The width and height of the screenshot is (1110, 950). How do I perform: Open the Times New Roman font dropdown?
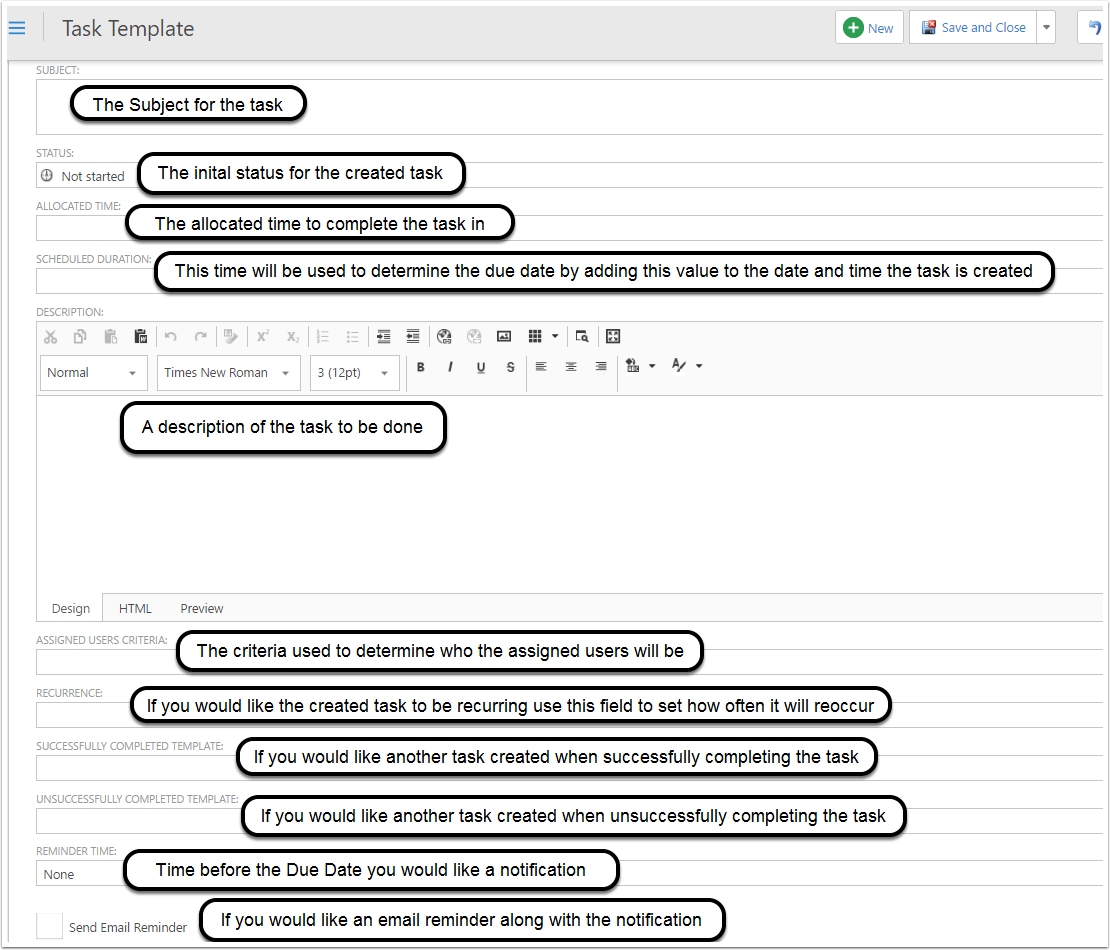(x=229, y=373)
